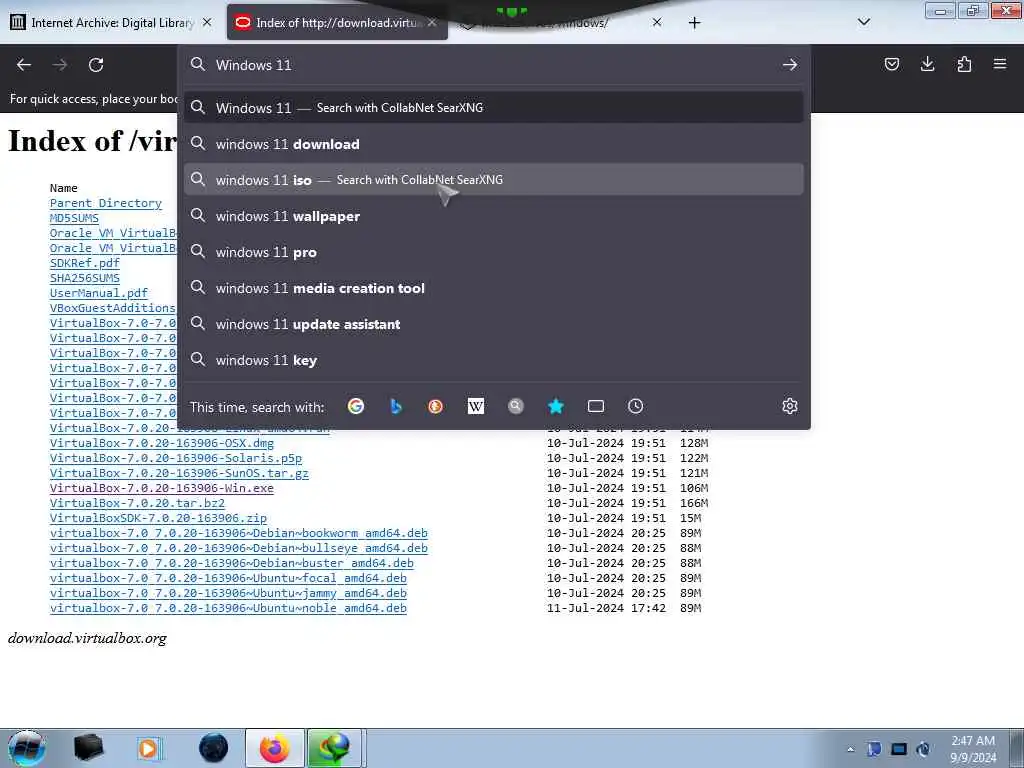Download the Debian bookworm amd64.deb package
This screenshot has height=768, width=1024.
[238, 534]
